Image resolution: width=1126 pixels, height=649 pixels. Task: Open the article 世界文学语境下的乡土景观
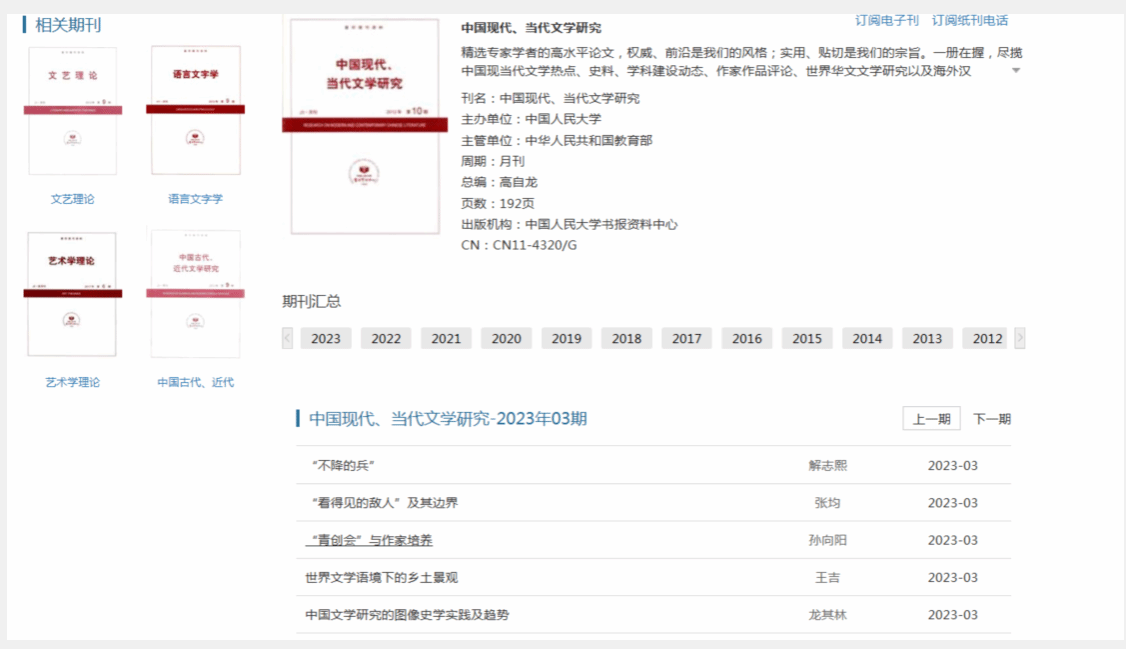381,578
